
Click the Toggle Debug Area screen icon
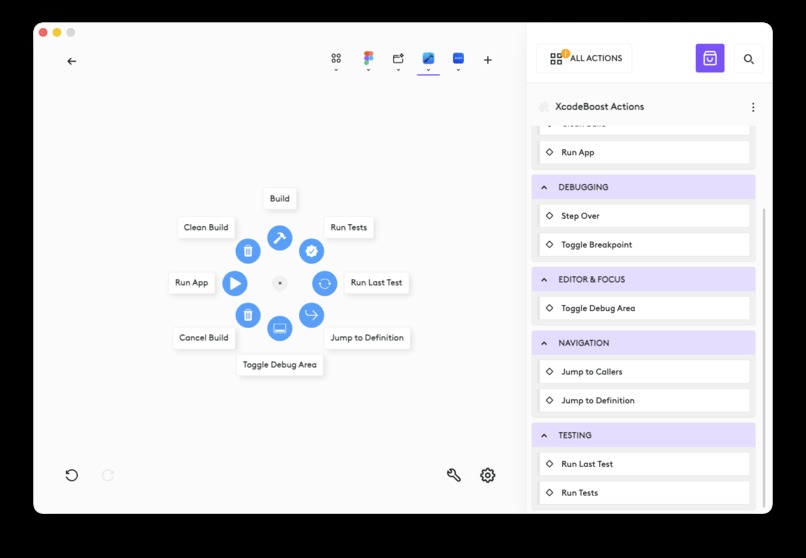tap(280, 328)
